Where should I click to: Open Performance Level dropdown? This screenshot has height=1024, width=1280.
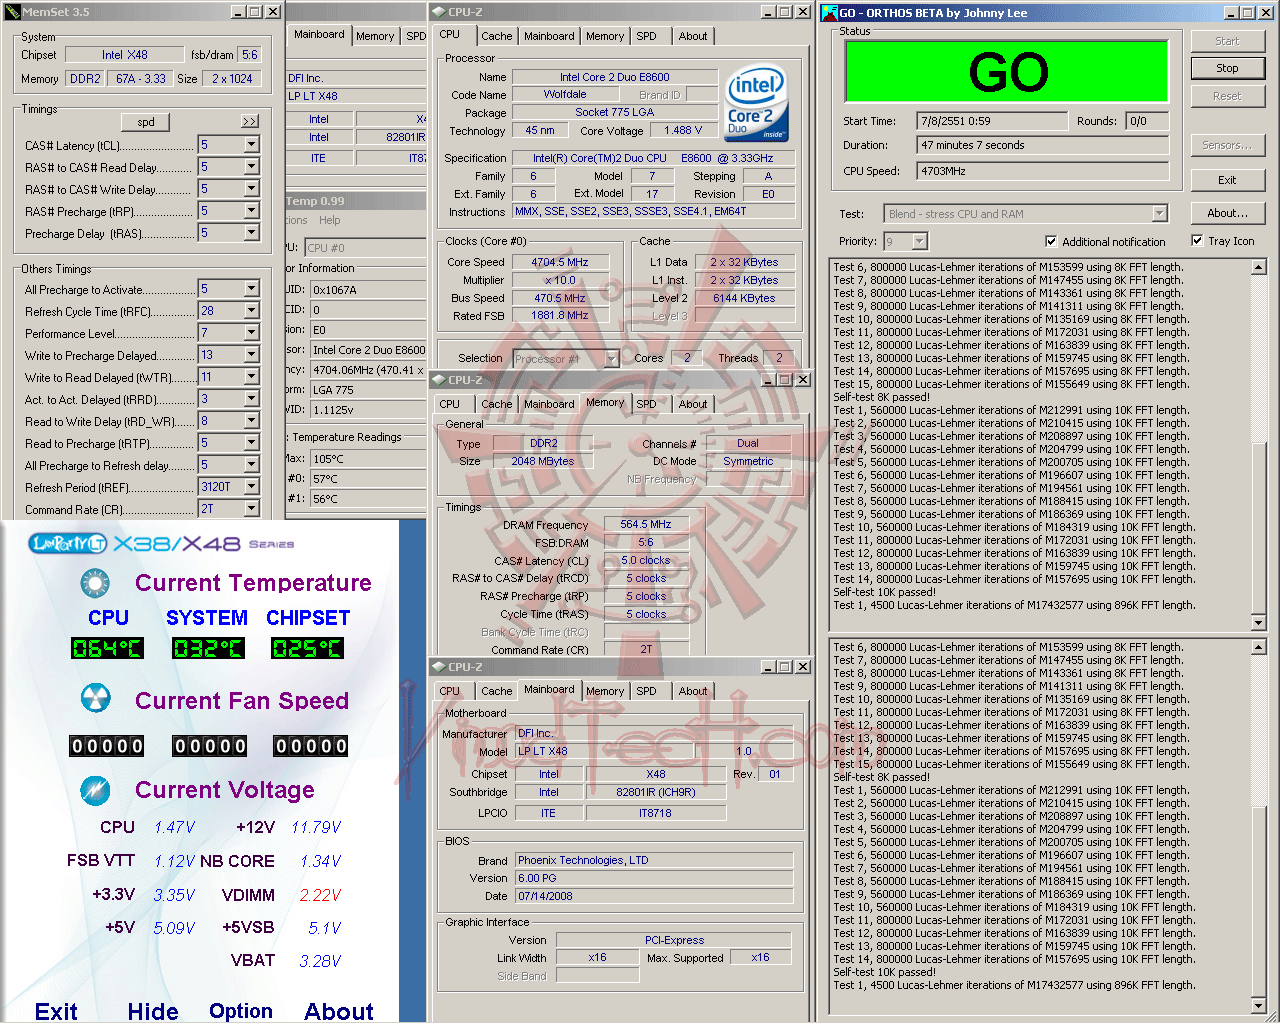251,333
